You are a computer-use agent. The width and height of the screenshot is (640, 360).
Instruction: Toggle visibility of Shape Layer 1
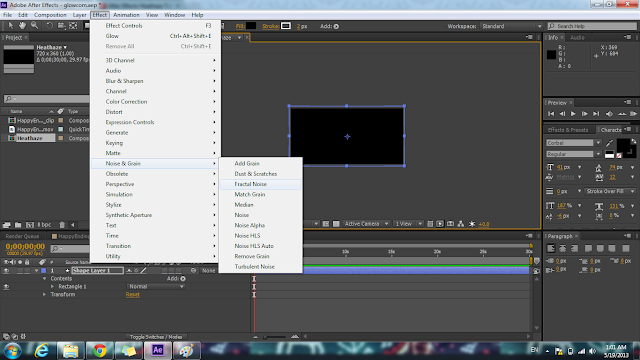(x=6, y=271)
